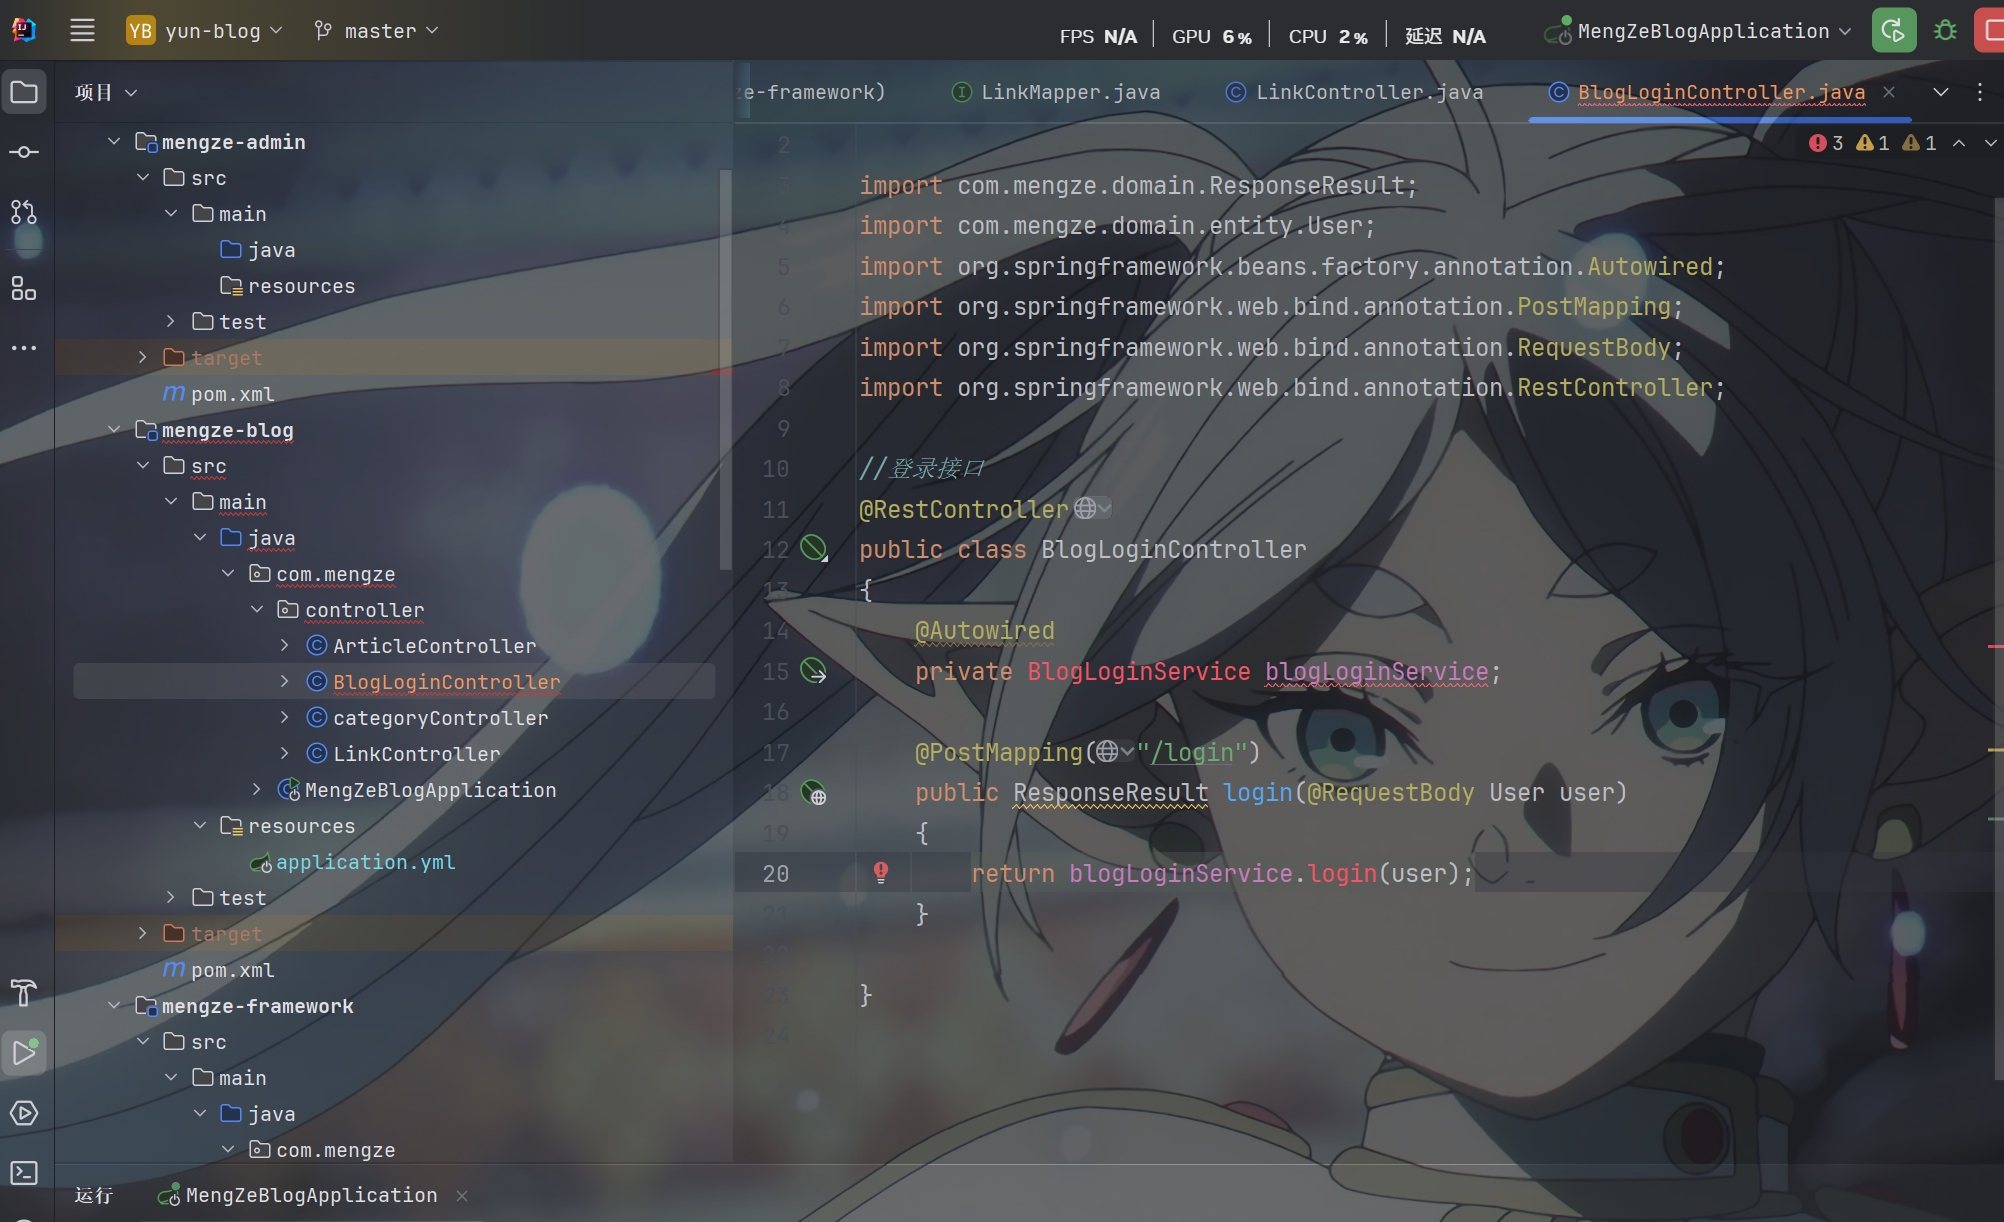Open the Pull Requests tool window
Image resolution: width=2004 pixels, height=1222 pixels.
pos(24,212)
